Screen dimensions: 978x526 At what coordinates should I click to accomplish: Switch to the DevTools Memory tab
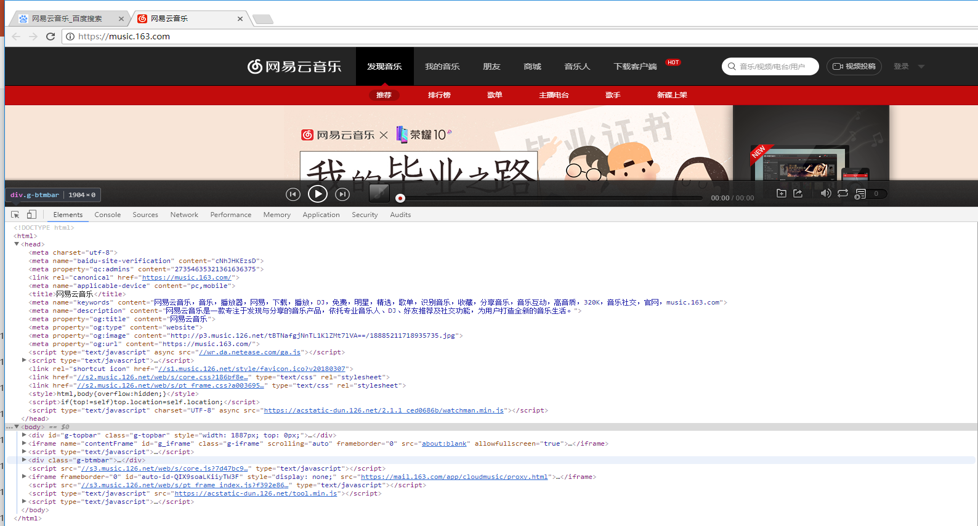(276, 215)
